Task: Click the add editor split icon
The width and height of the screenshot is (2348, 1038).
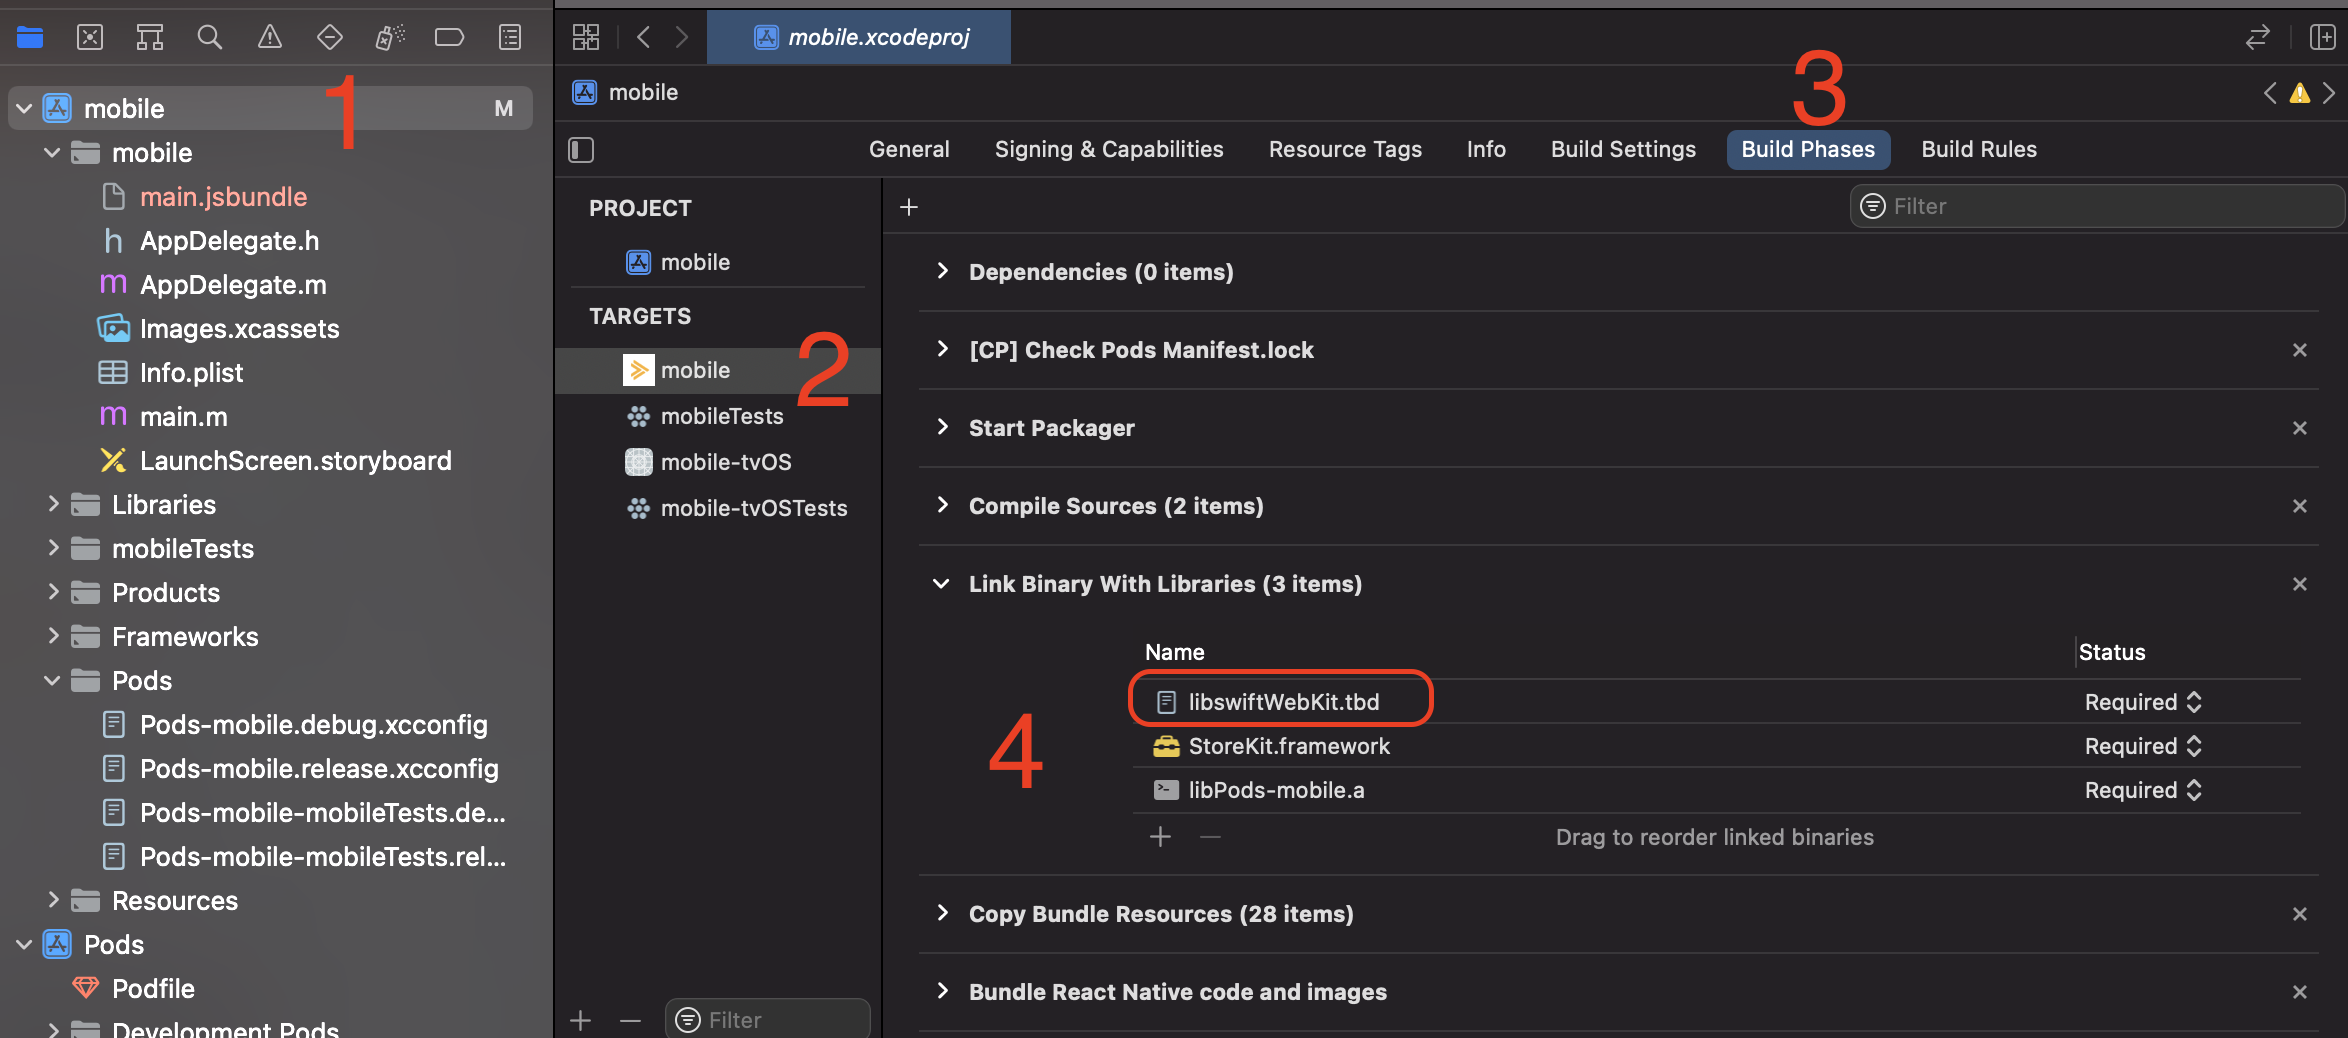Action: click(x=2322, y=38)
